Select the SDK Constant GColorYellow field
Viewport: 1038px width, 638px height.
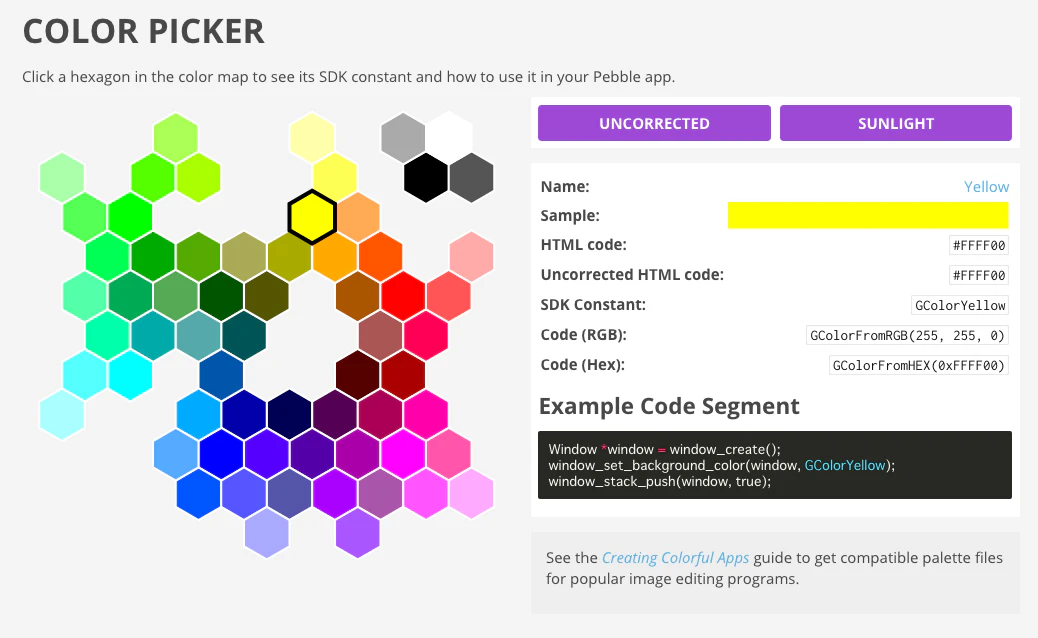(960, 305)
